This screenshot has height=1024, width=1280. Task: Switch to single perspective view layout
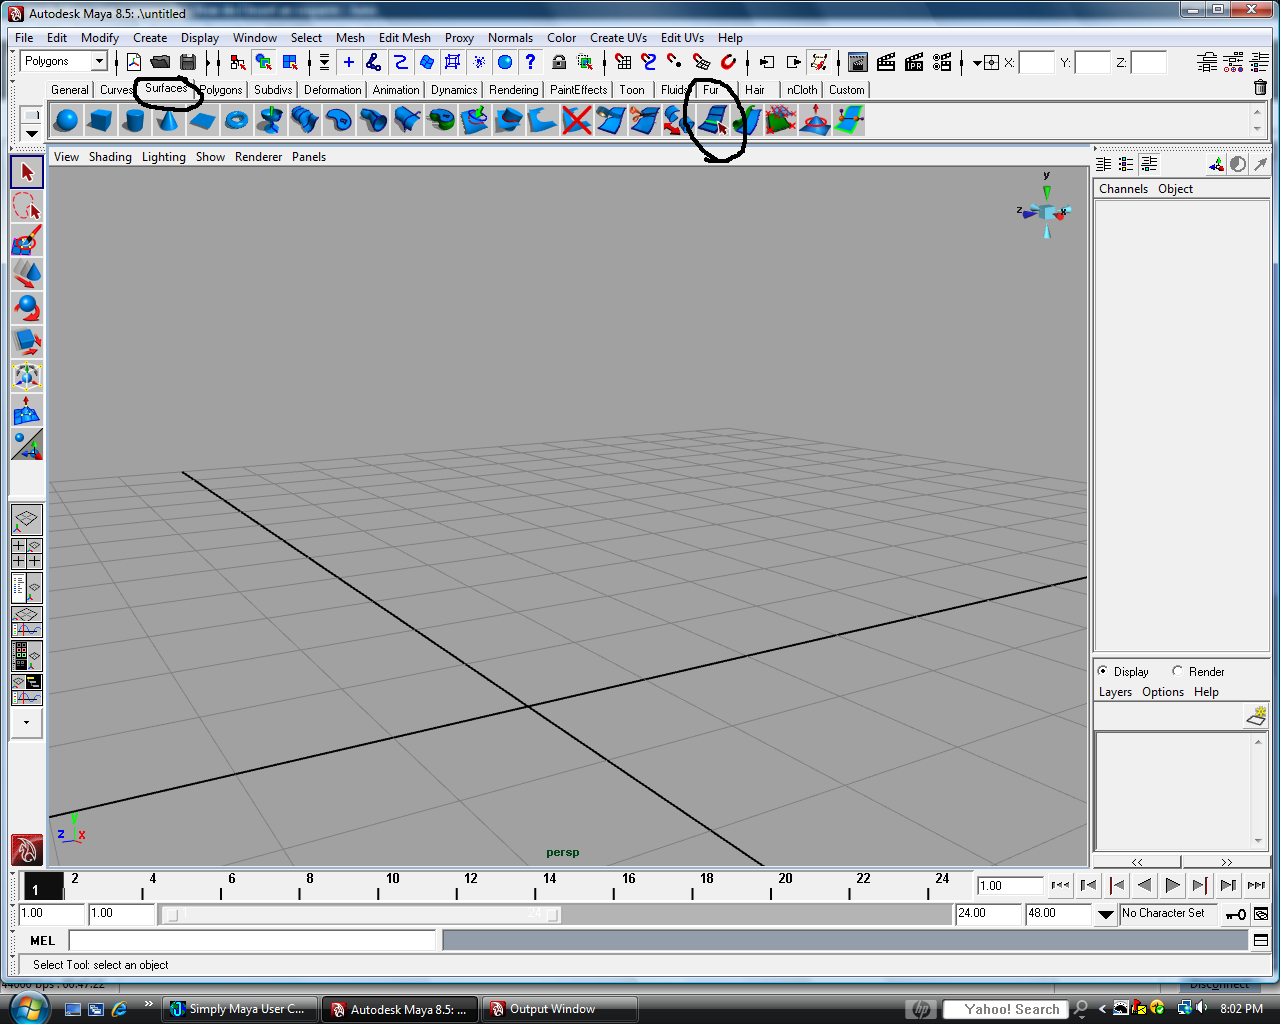(27, 520)
